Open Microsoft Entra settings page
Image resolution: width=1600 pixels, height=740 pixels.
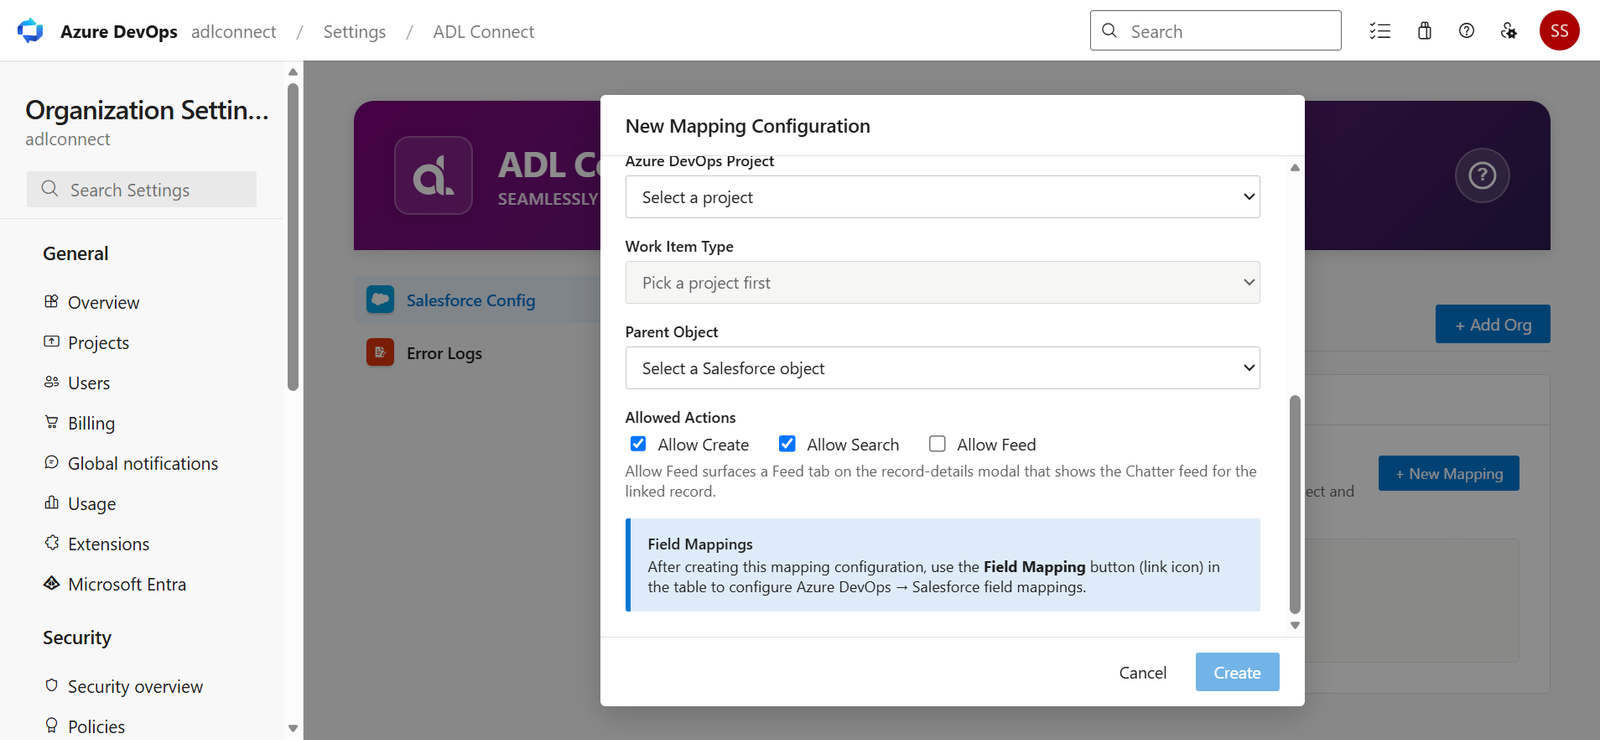[x=126, y=584]
